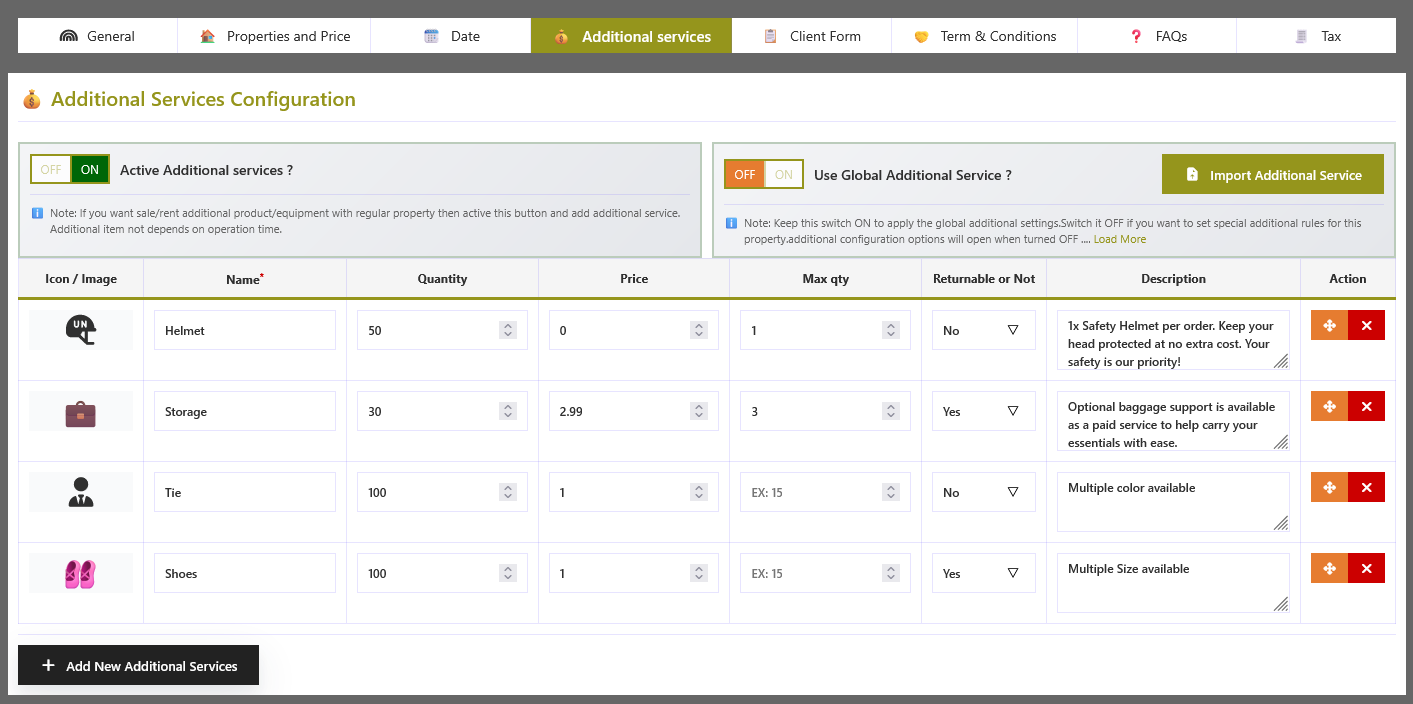Viewport: 1413px width, 704px height.
Task: Select the Additional services tab
Action: [631, 36]
